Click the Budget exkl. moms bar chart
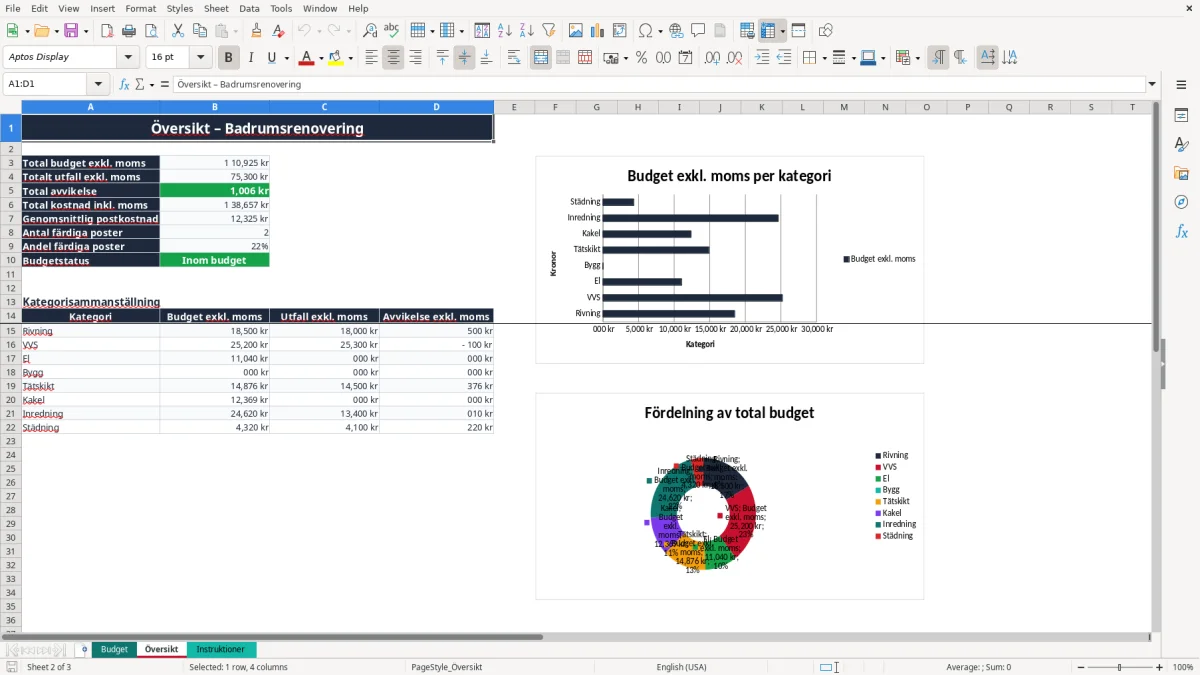Viewport: 1200px width, 675px height. click(x=729, y=259)
